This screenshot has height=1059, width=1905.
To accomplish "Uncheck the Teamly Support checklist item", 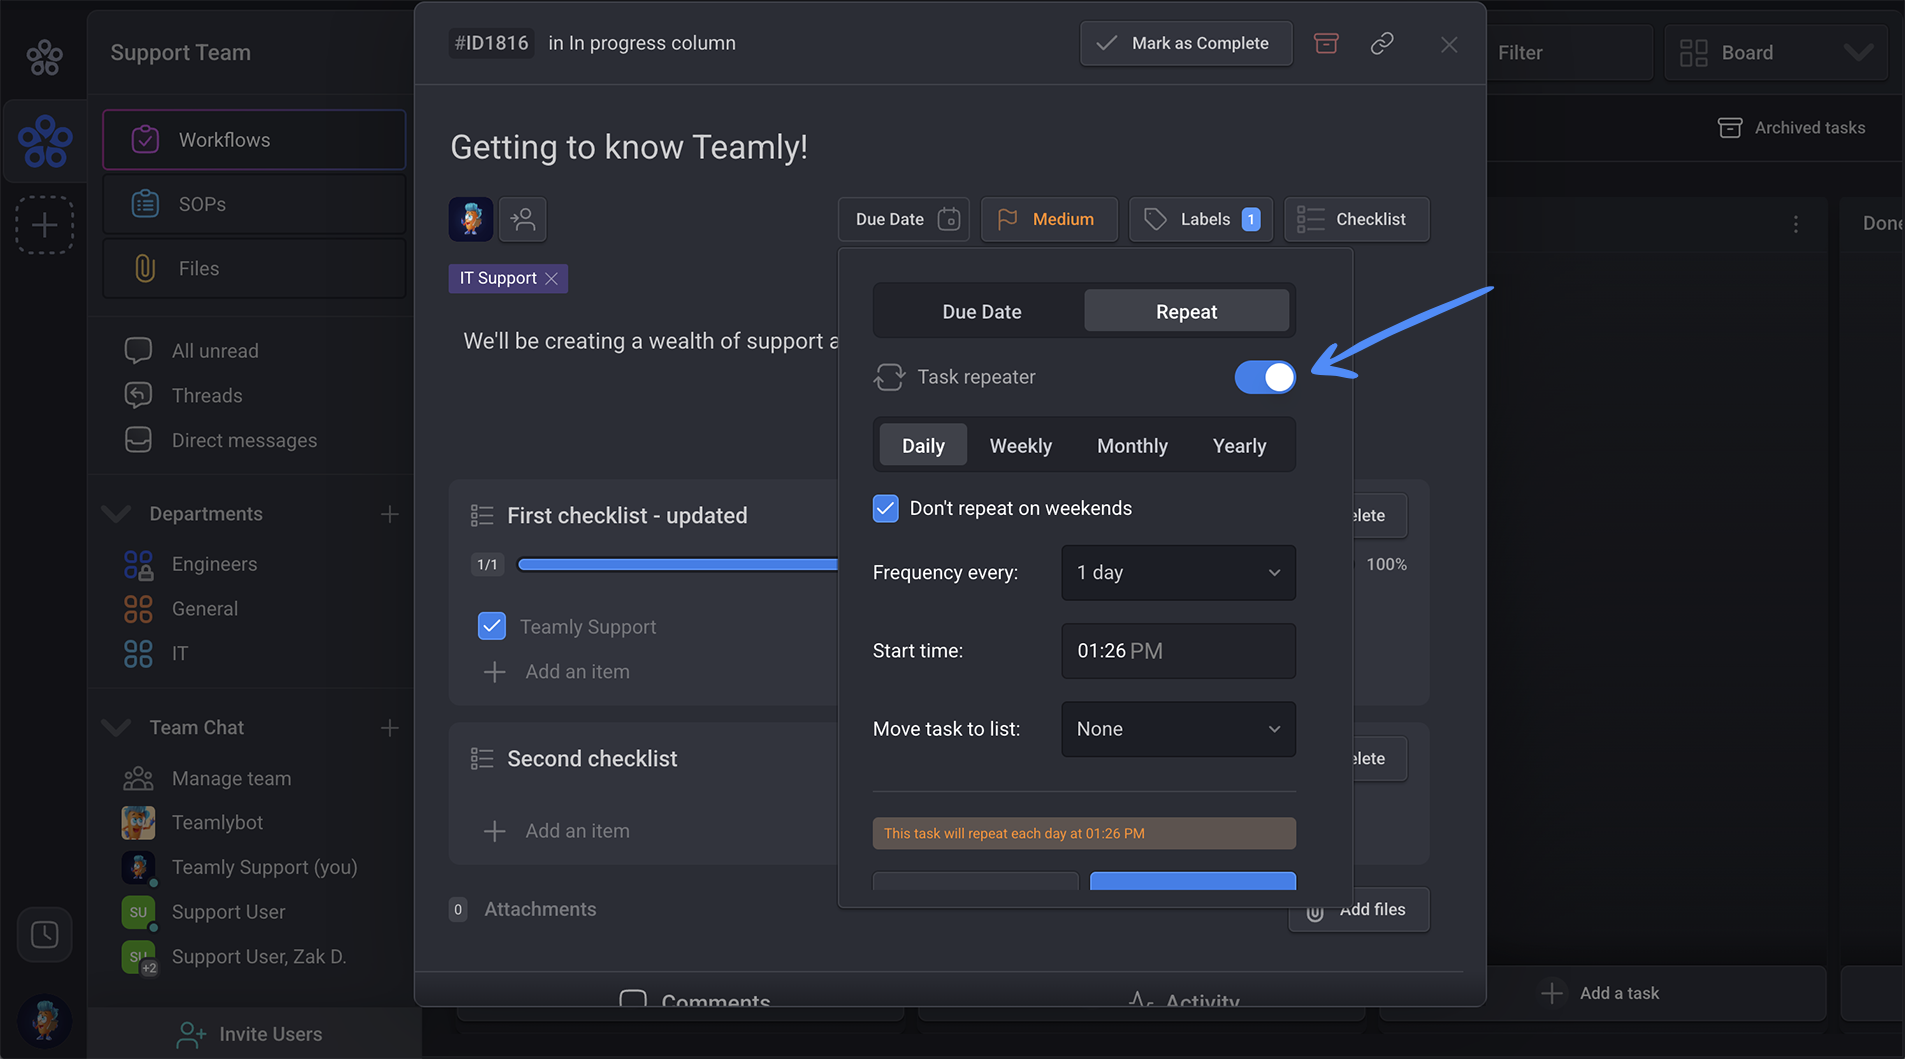I will click(492, 626).
